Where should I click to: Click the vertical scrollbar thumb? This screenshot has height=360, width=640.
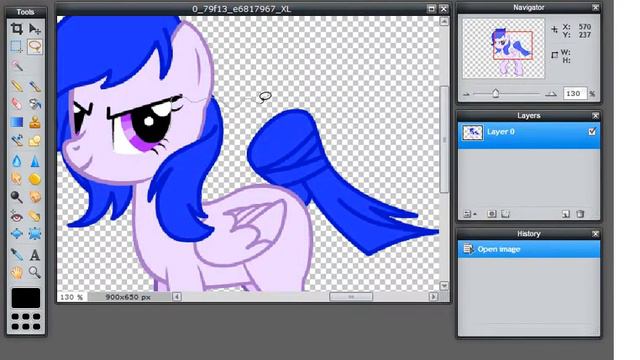pyautogui.click(x=444, y=140)
